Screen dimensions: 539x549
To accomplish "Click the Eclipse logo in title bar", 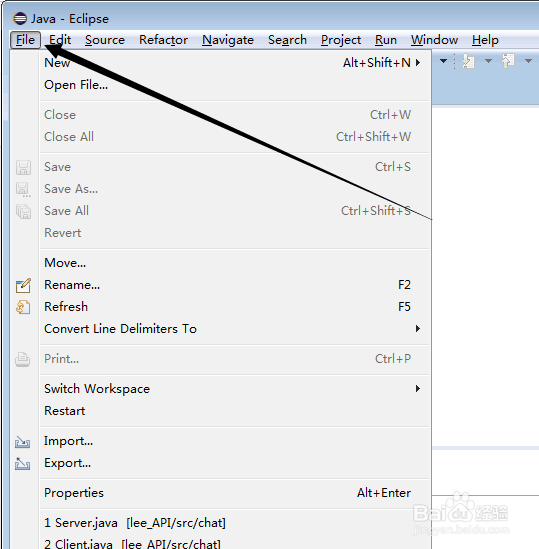I will tap(20, 18).
